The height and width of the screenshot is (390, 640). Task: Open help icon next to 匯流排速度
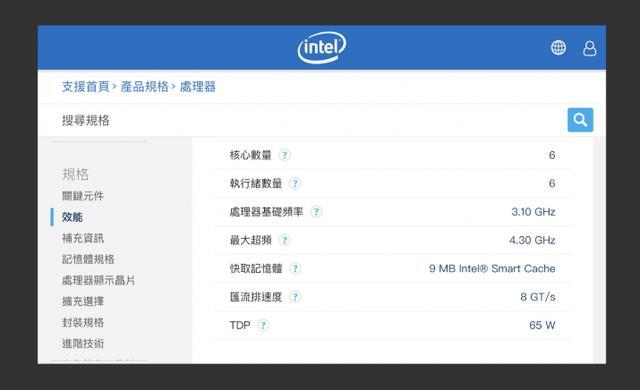295,297
